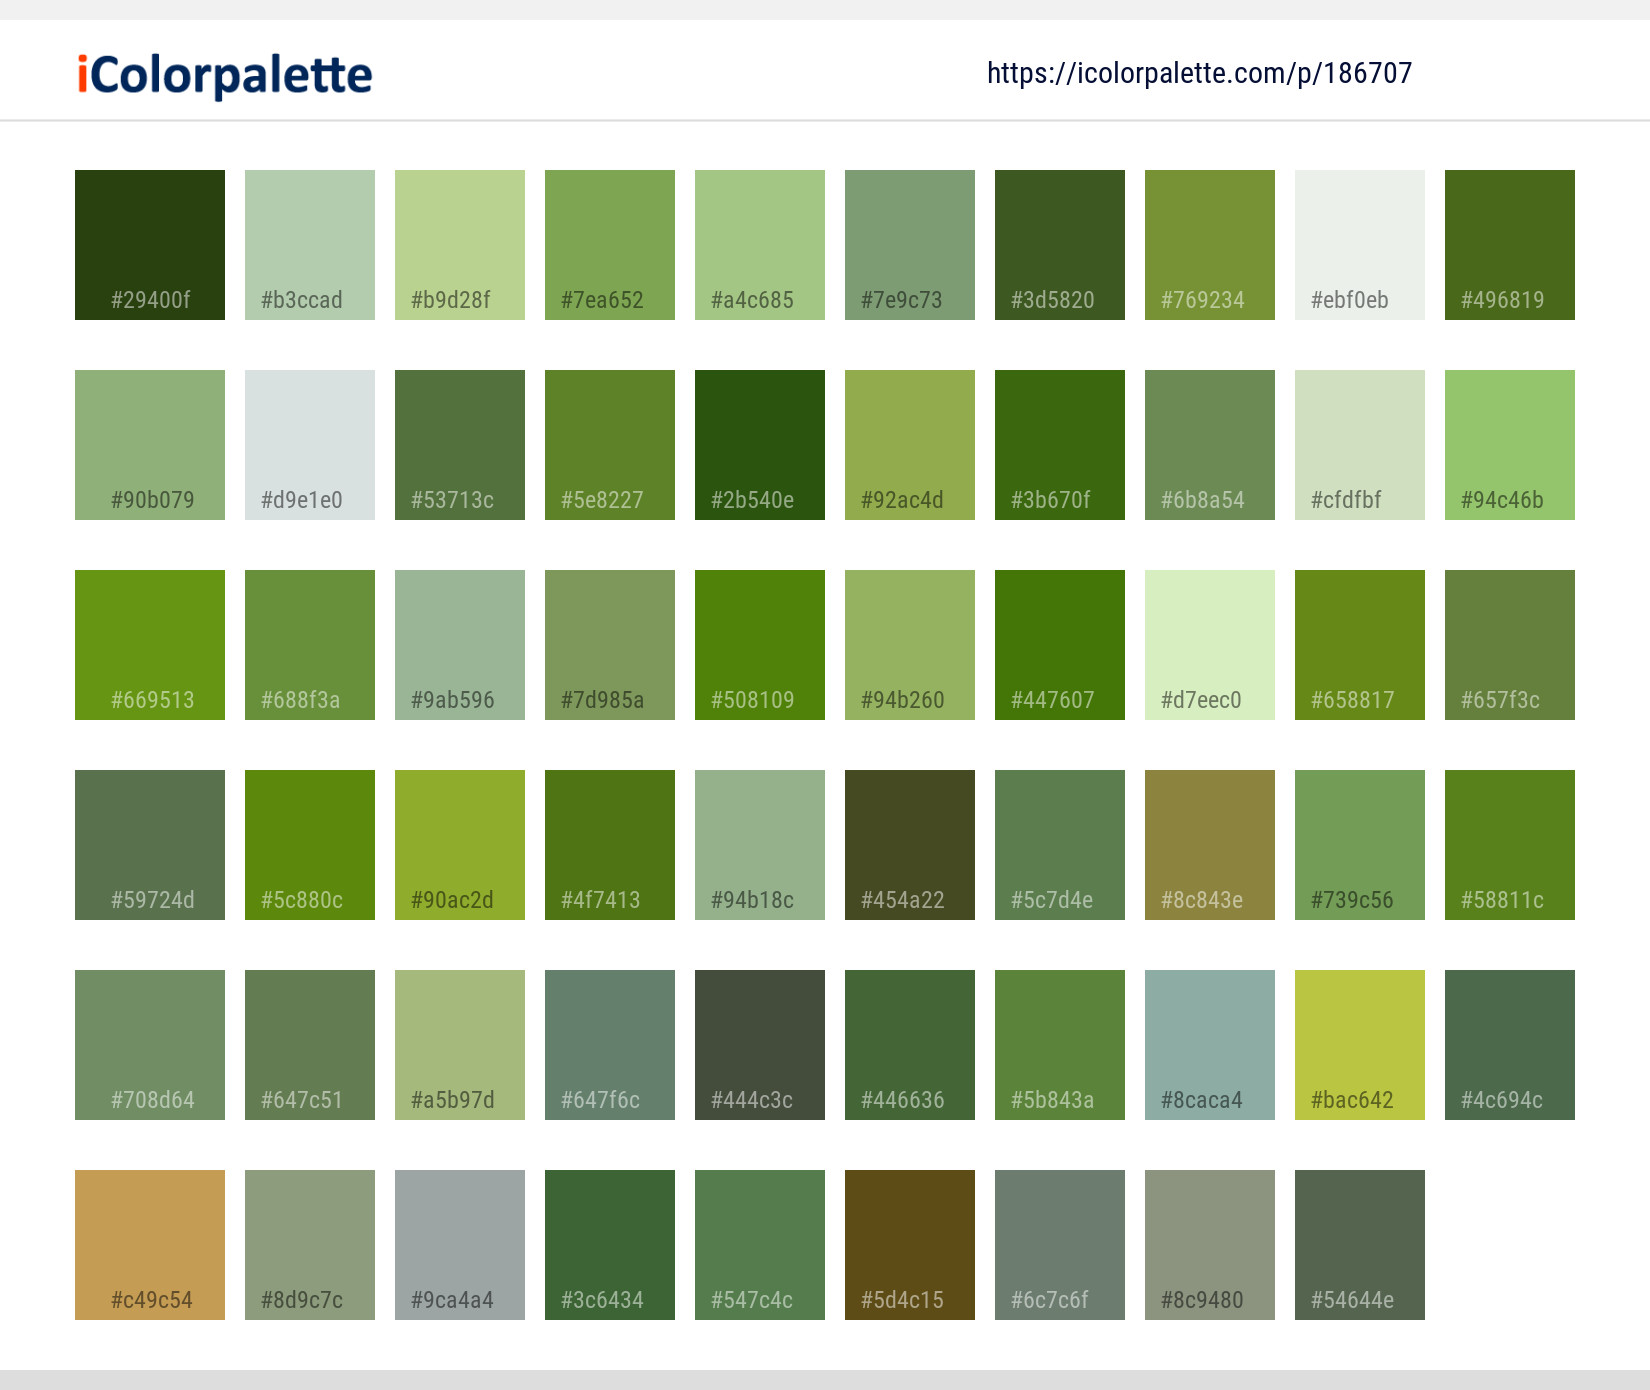Click the chartreuse #bac642 swatch
The height and width of the screenshot is (1390, 1650).
1360,1045
